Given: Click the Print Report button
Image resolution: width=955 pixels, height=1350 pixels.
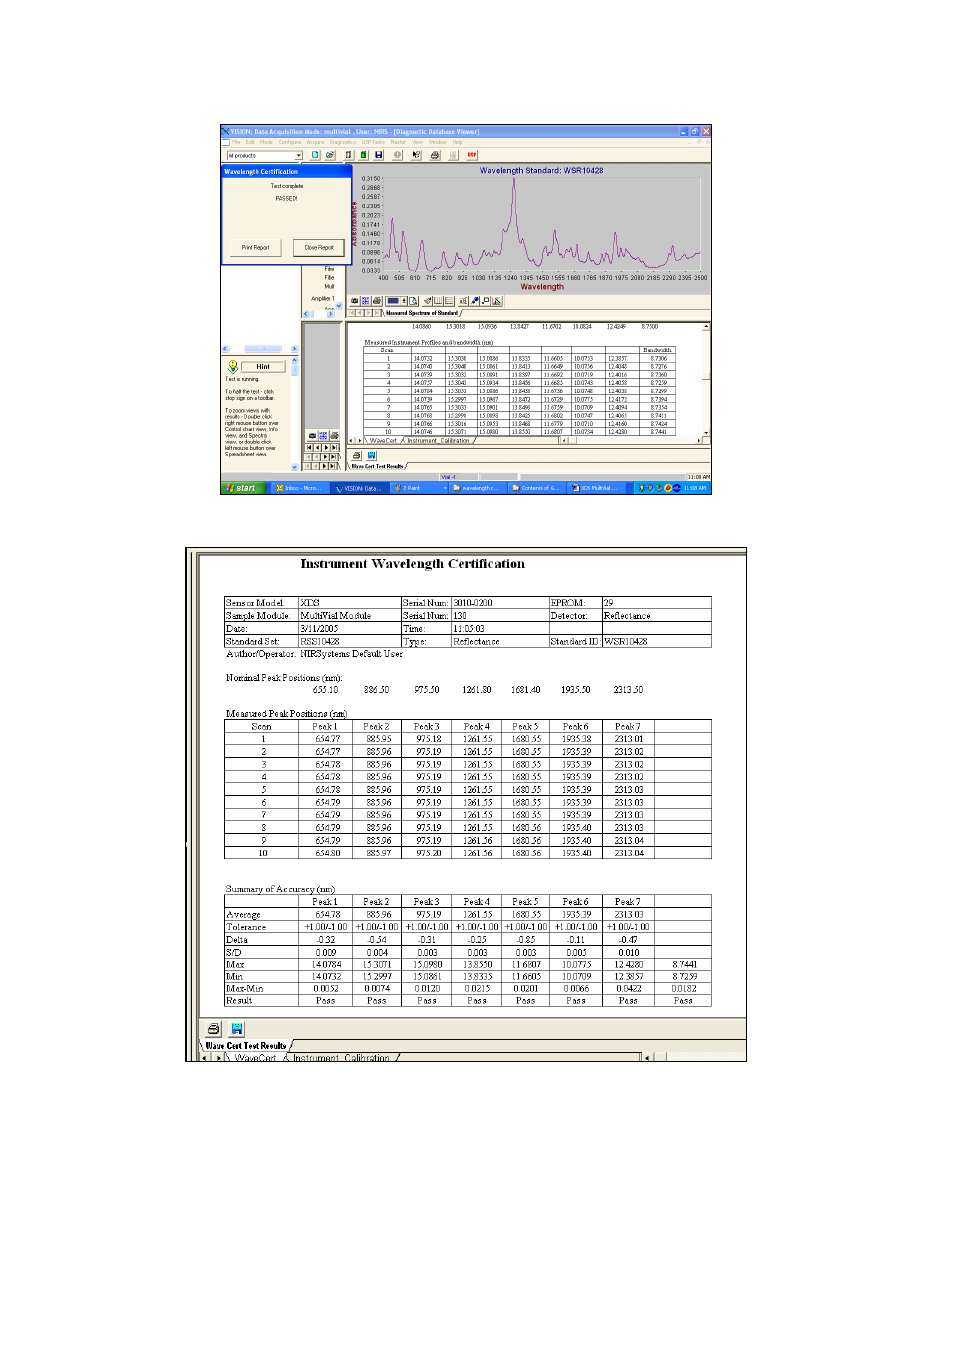Looking at the screenshot, I should (x=255, y=247).
